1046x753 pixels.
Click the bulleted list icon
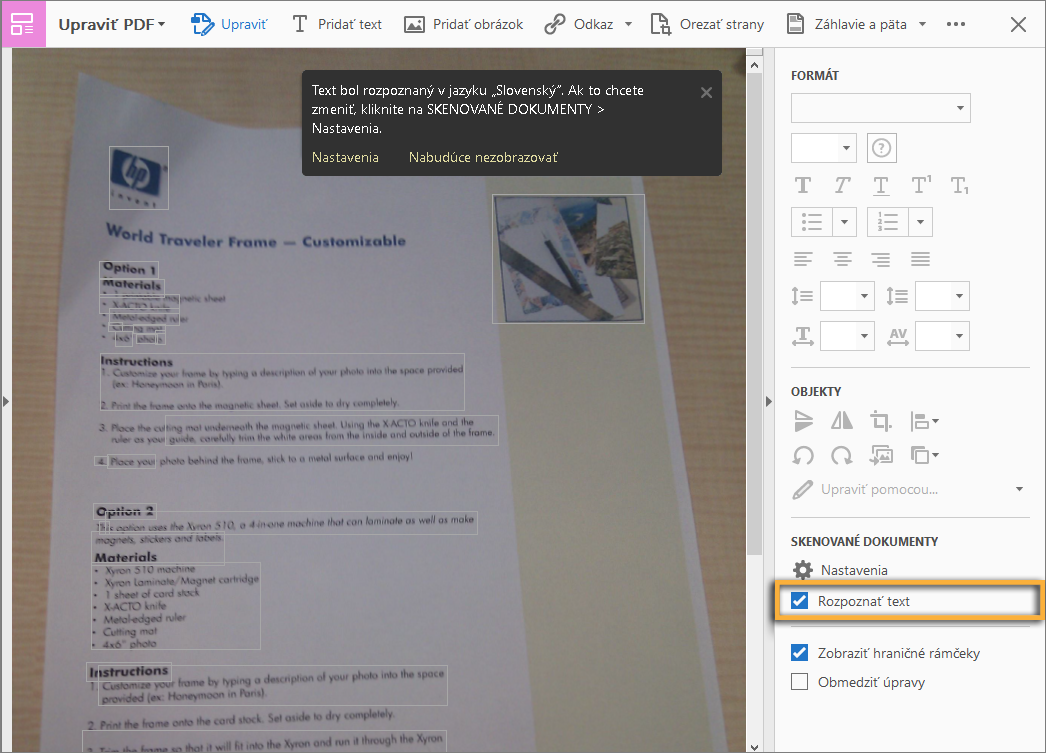click(811, 222)
